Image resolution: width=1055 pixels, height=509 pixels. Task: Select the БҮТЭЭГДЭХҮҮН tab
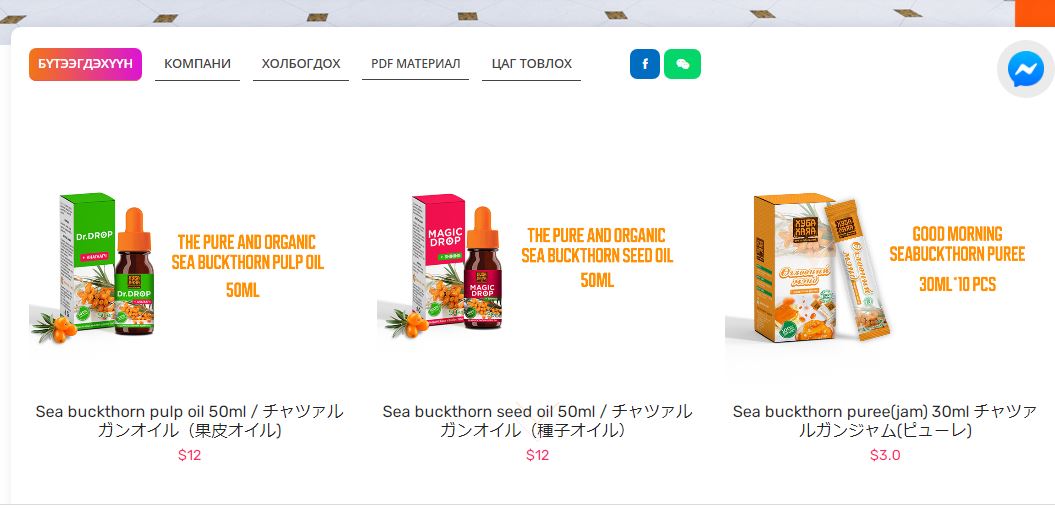(85, 64)
